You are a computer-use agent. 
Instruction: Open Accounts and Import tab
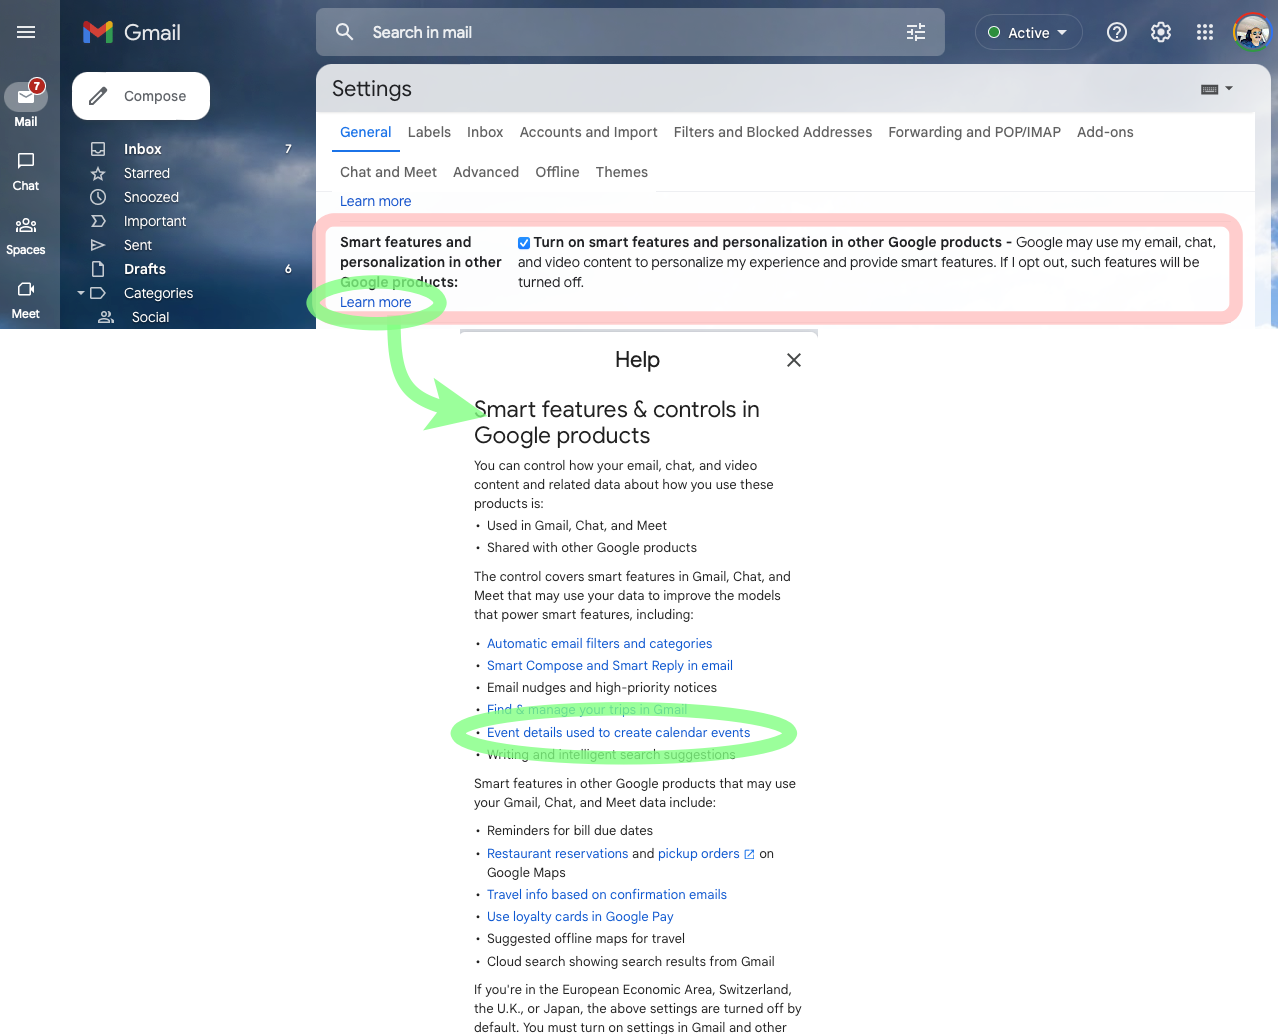pos(588,132)
